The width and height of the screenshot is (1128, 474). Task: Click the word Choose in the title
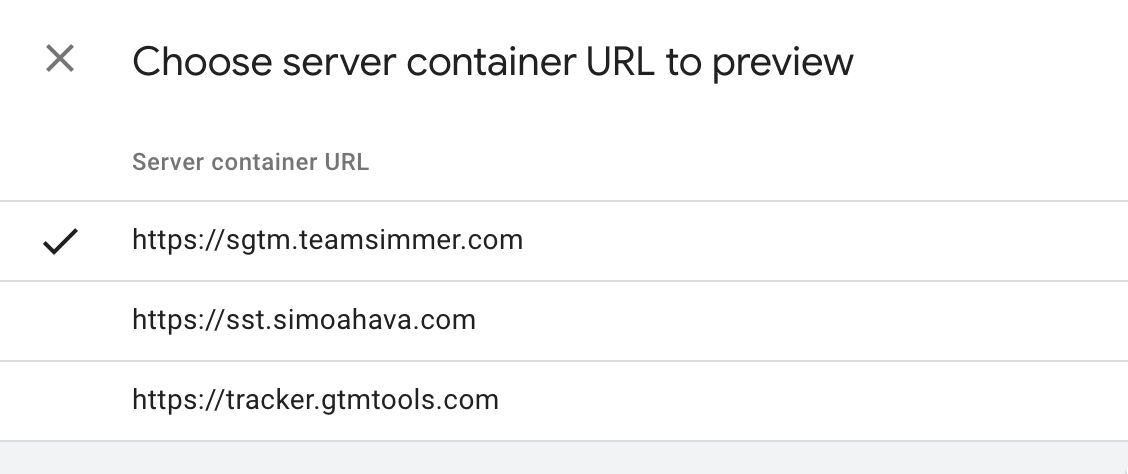(202, 62)
